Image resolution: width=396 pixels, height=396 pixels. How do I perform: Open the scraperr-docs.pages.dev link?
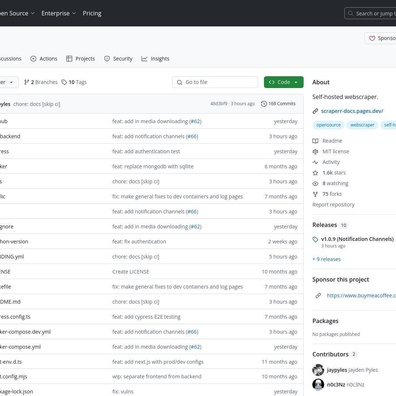(x=352, y=111)
